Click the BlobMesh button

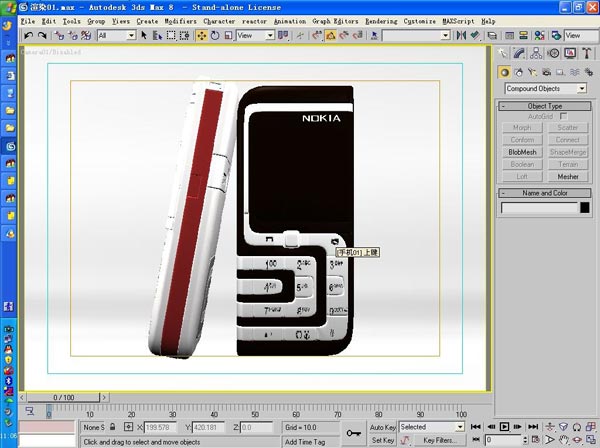[x=522, y=152]
